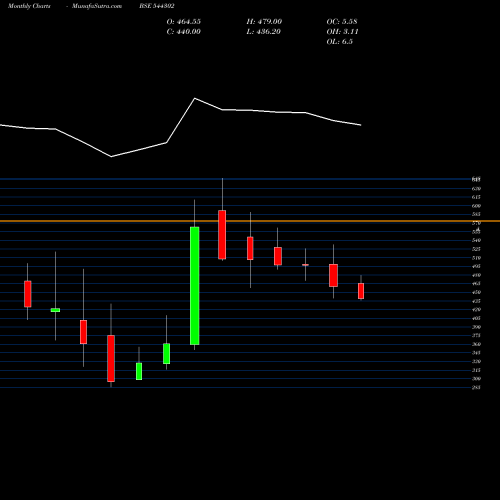Click the close value 'C: 440.00'
The image size is (500, 500).
point(184,32)
